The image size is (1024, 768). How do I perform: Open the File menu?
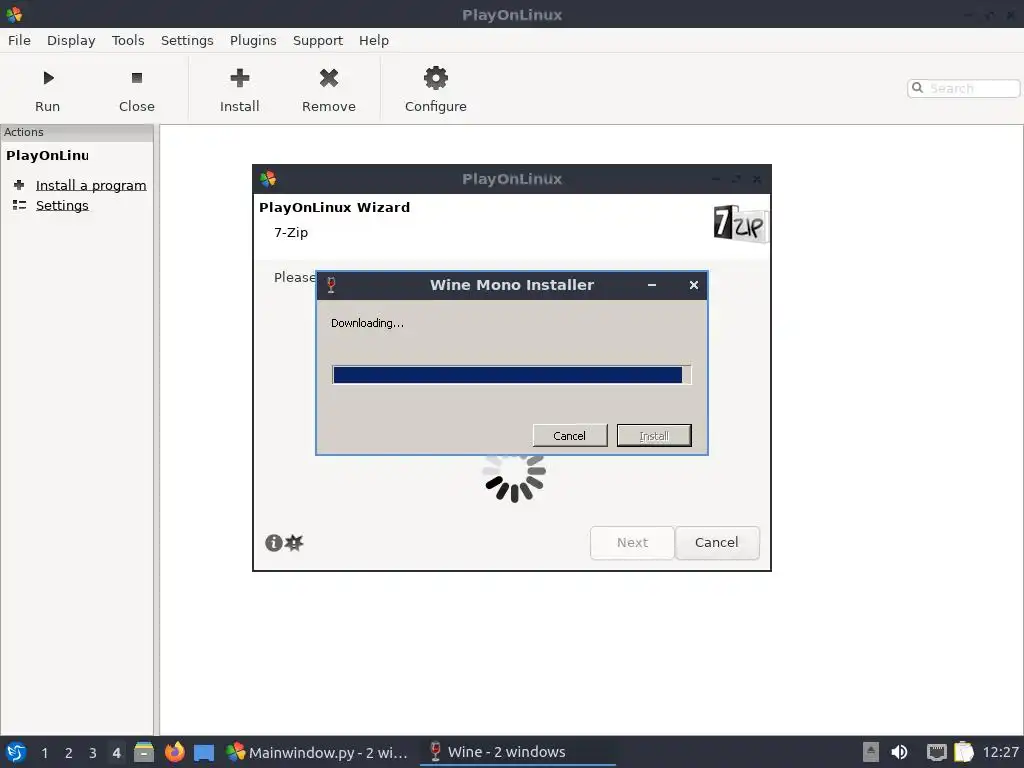click(x=19, y=40)
